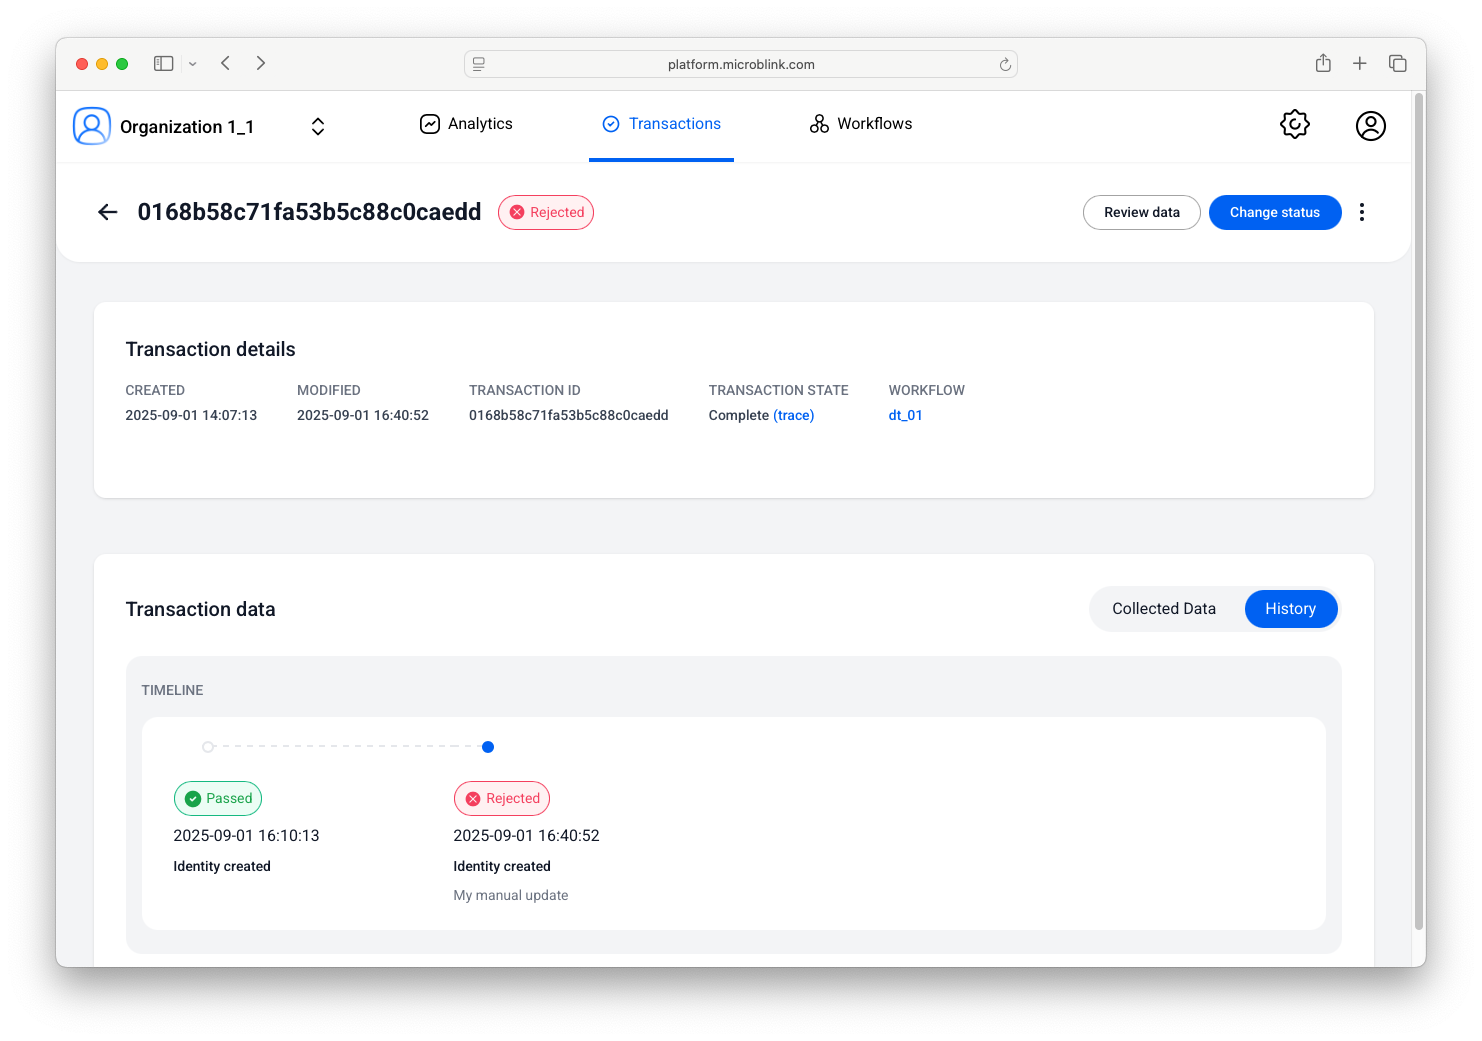The width and height of the screenshot is (1482, 1041).
Task: Select the History view toggle
Action: click(1290, 609)
